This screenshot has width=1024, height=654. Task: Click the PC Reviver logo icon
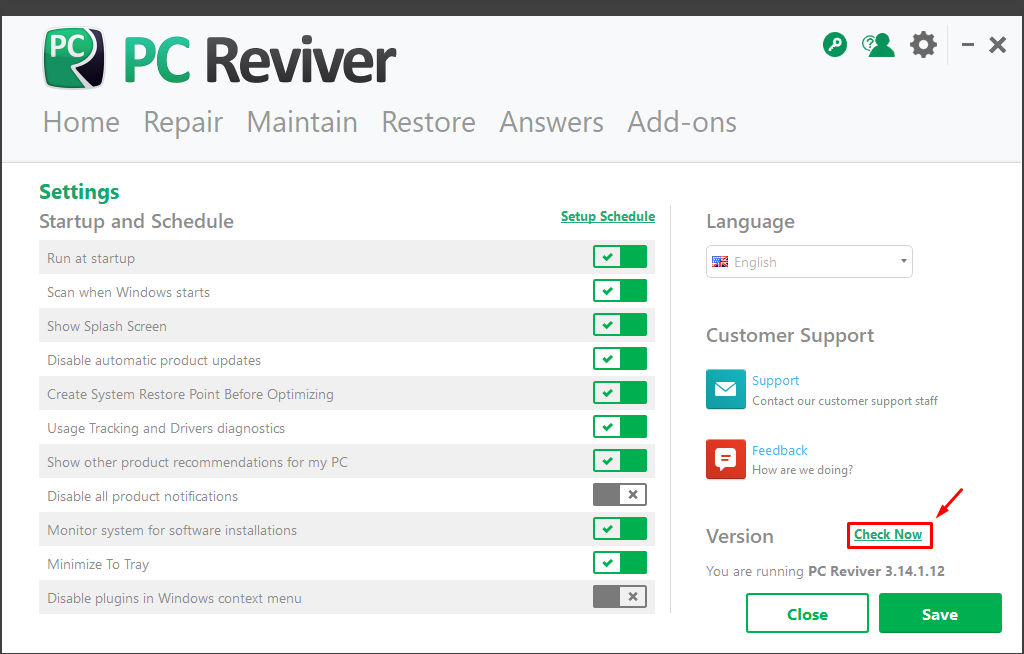pos(74,57)
